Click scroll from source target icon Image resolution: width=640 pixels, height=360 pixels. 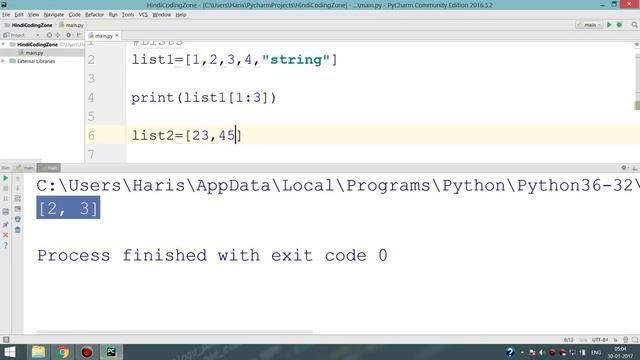click(x=49, y=35)
